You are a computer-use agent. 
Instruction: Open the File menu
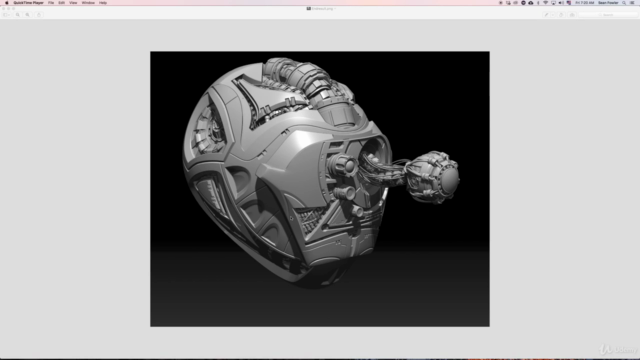(x=51, y=3)
